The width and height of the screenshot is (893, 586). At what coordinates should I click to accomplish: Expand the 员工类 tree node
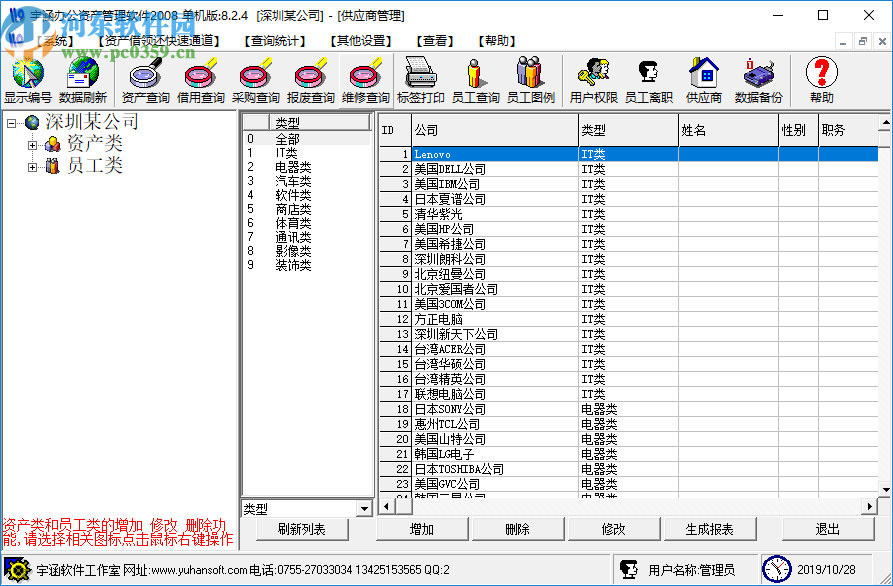[x=33, y=166]
